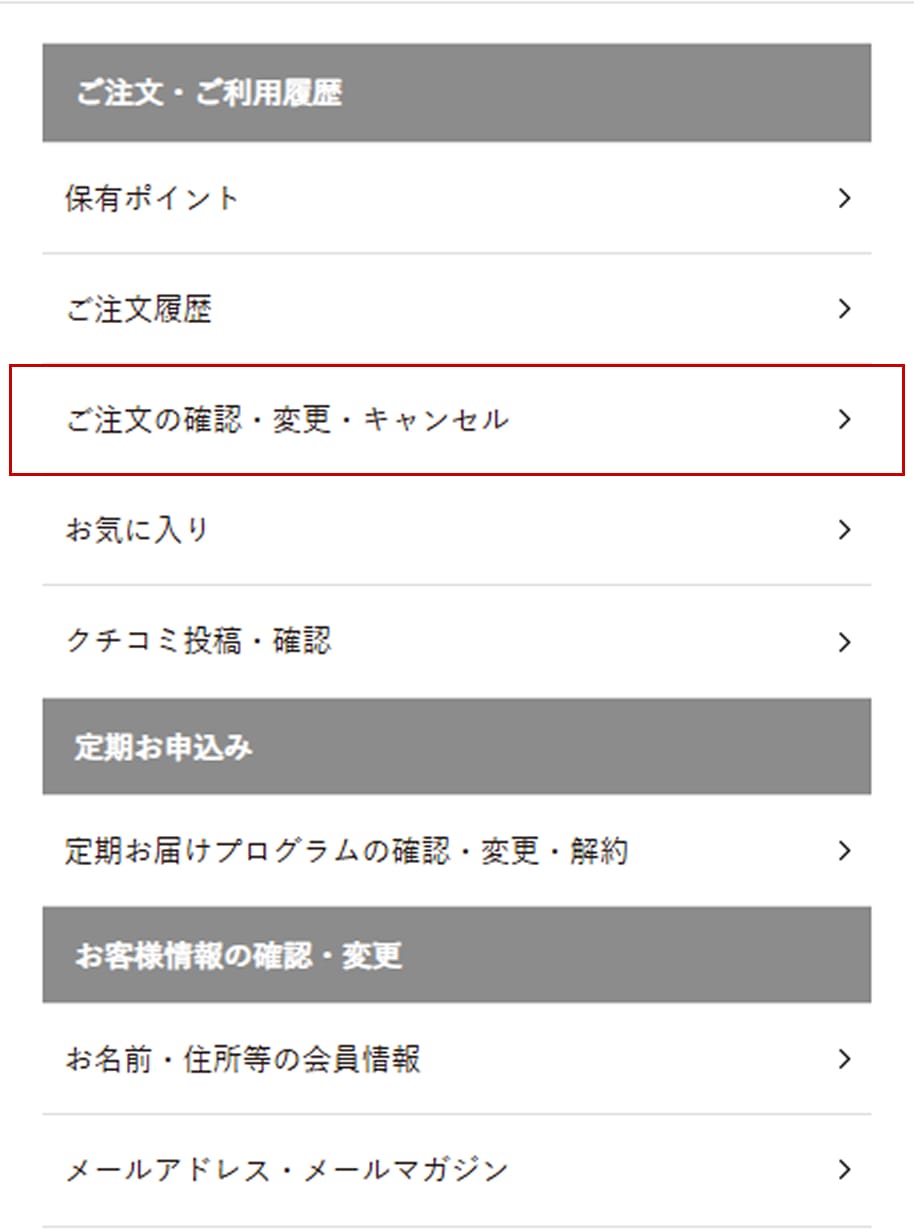Open the ご注文履歴 menu item
This screenshot has width=914, height=1231.
pos(138,310)
